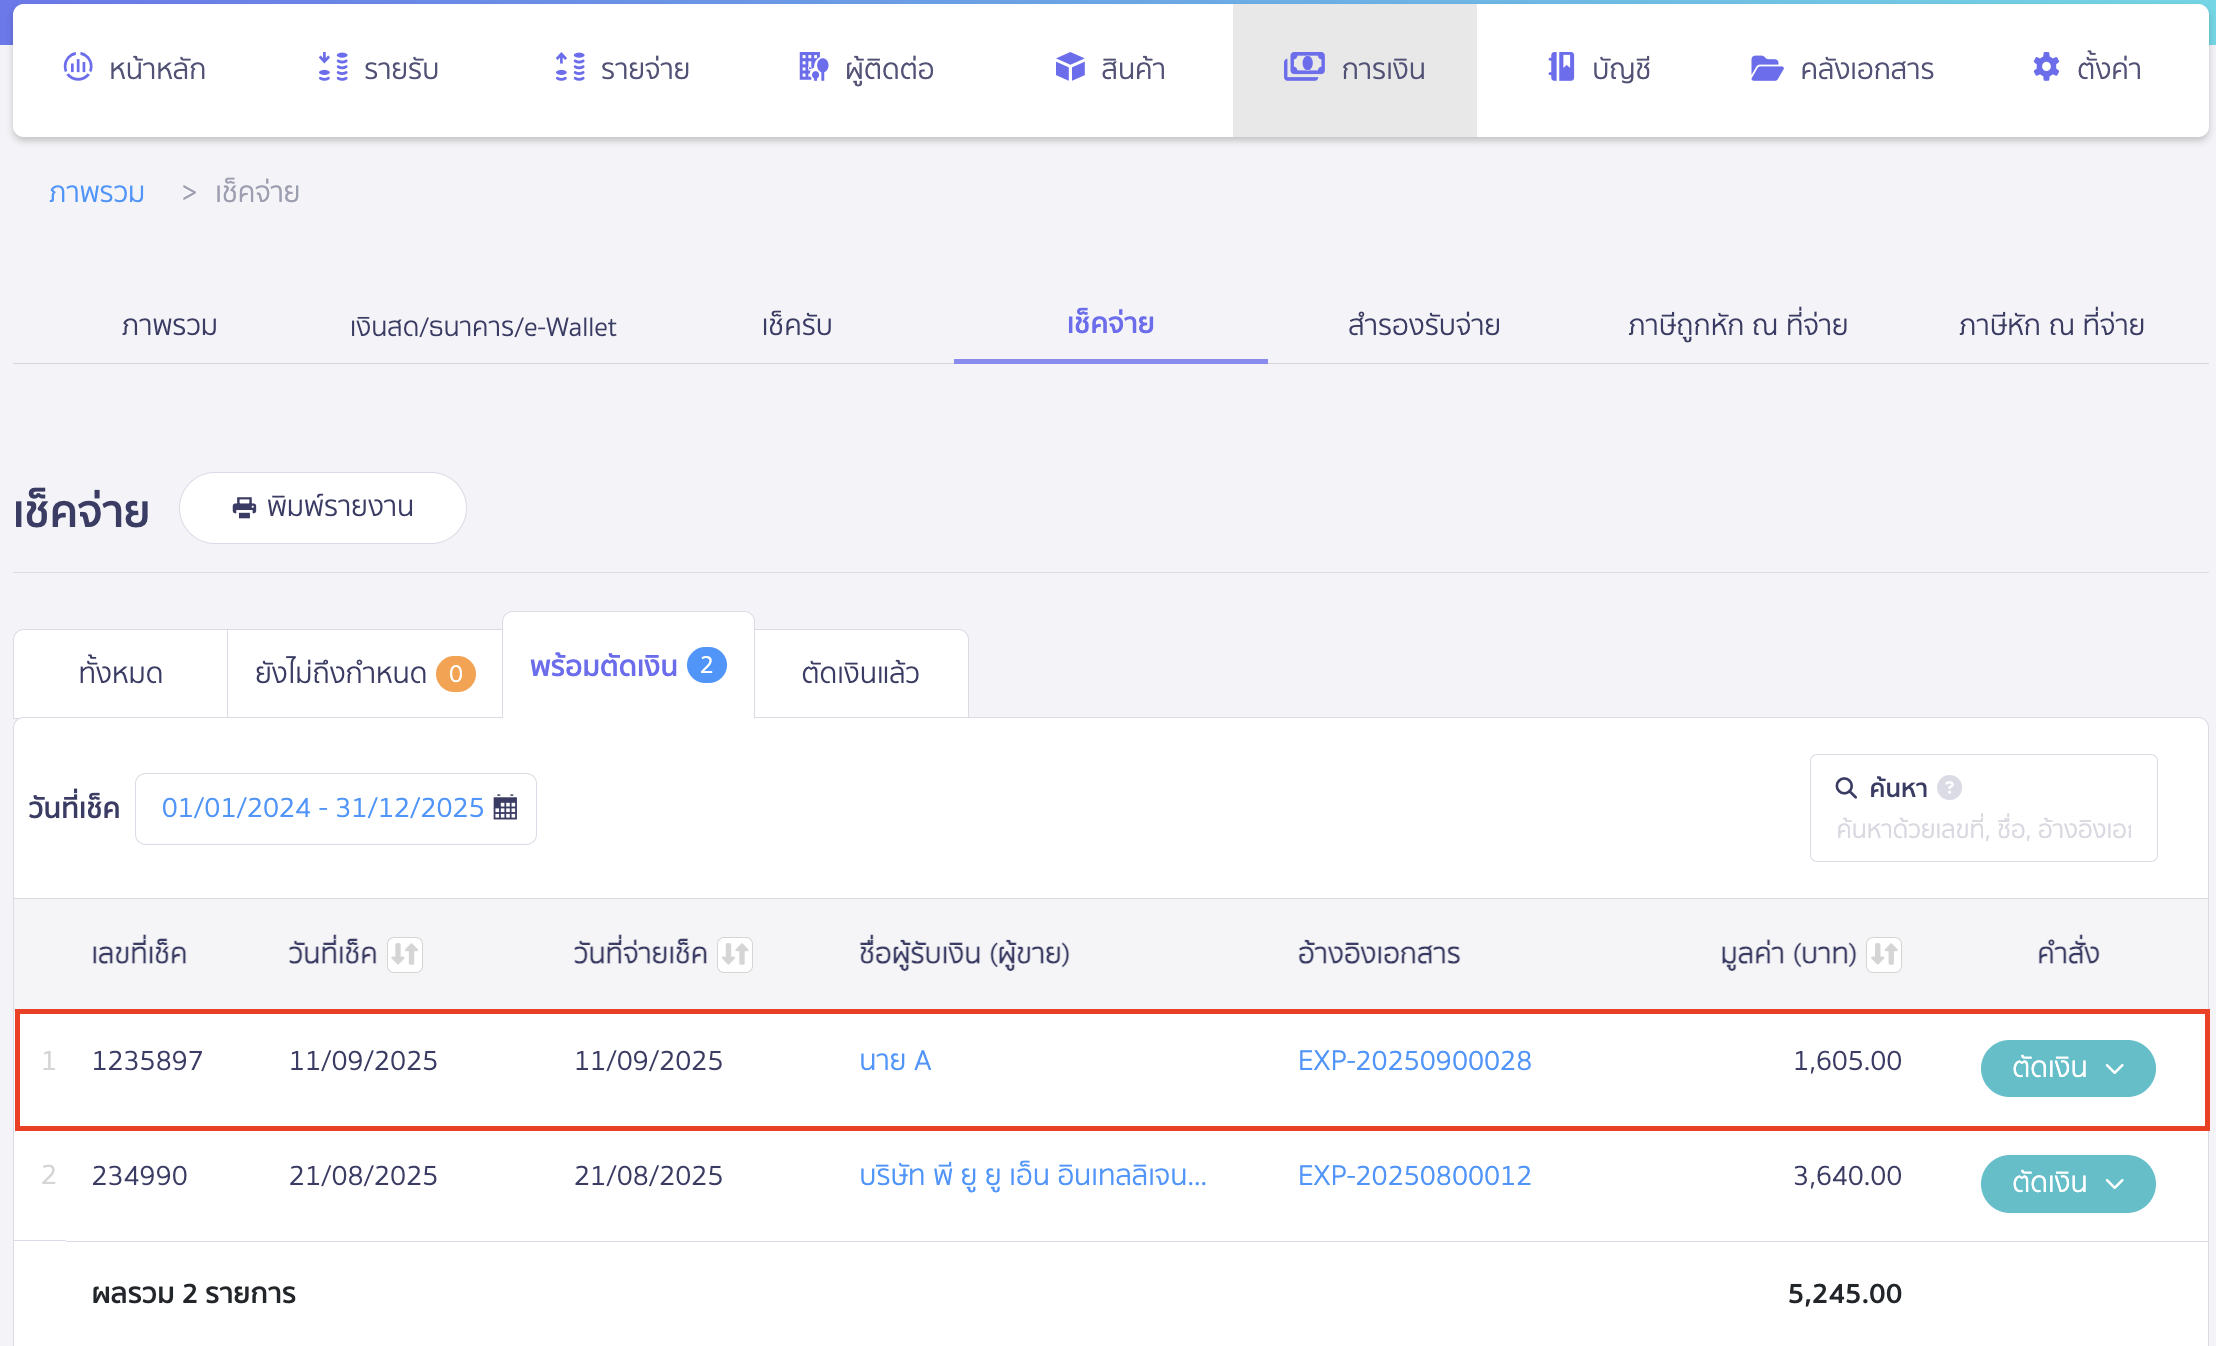The image size is (2216, 1346).
Task: Open the รายจ่าย menu
Action: [622, 68]
